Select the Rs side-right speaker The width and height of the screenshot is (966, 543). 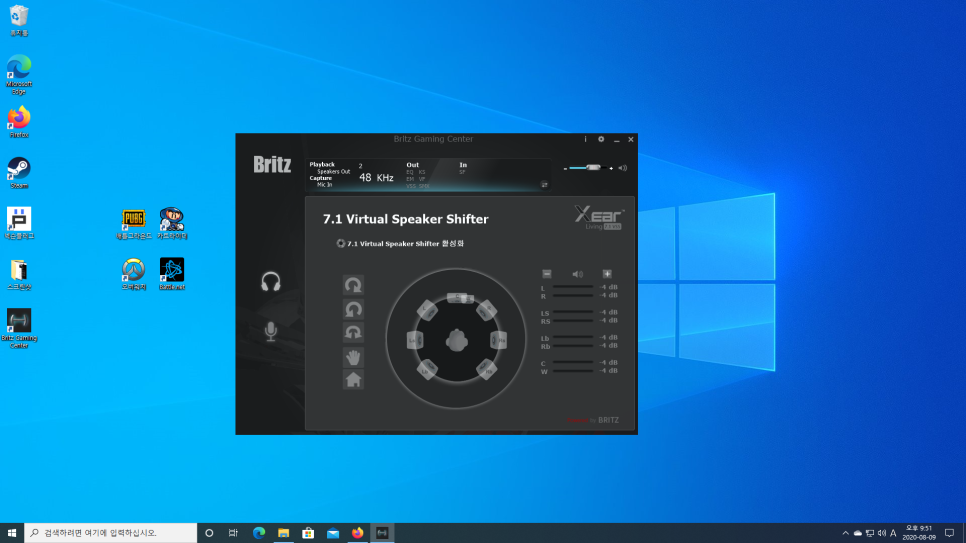pyautogui.click(x=498, y=340)
